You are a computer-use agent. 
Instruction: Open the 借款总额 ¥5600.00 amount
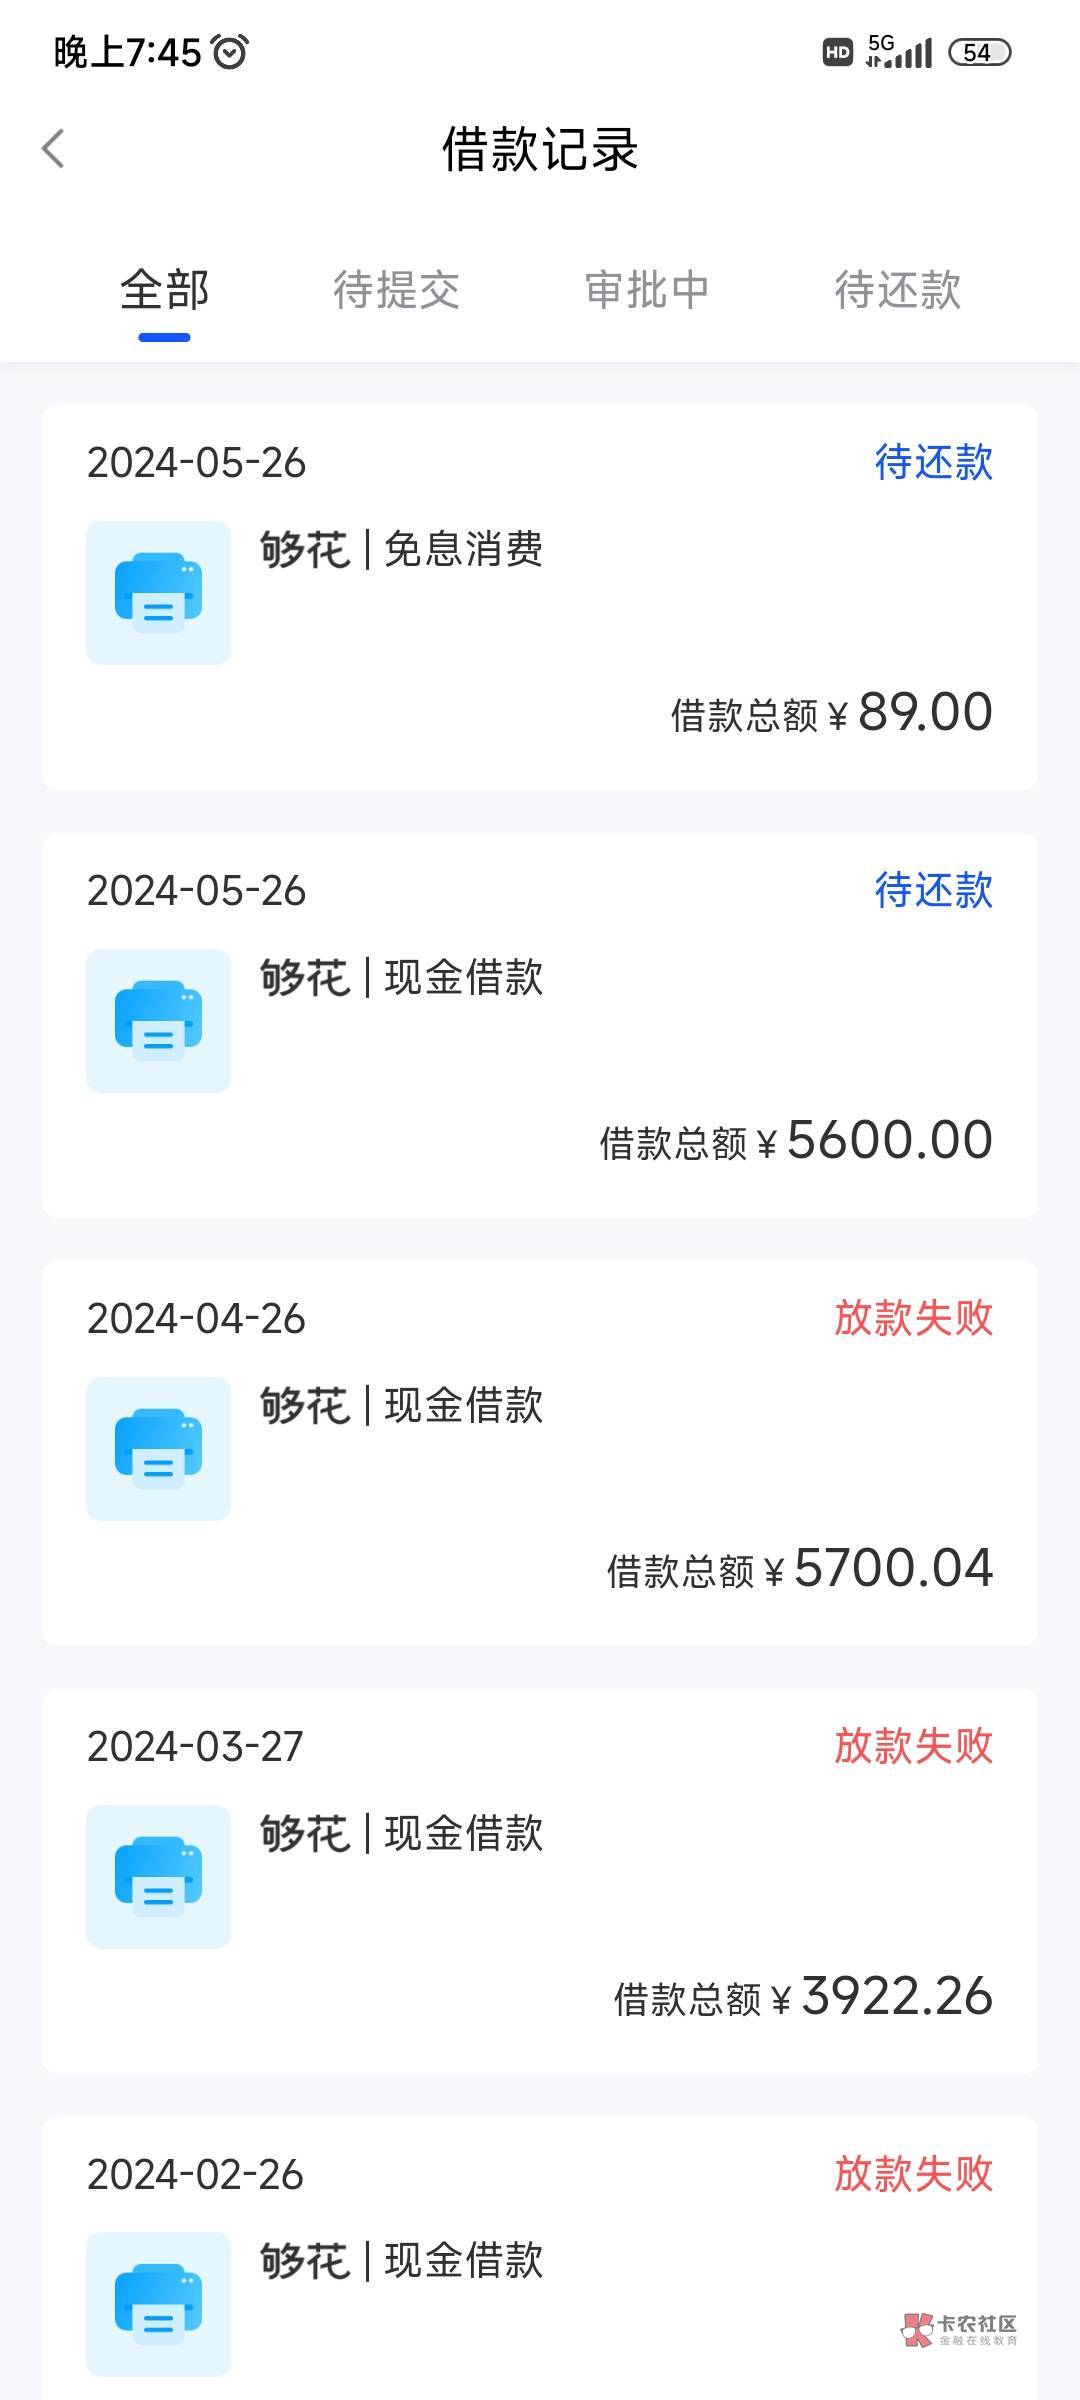point(795,1140)
